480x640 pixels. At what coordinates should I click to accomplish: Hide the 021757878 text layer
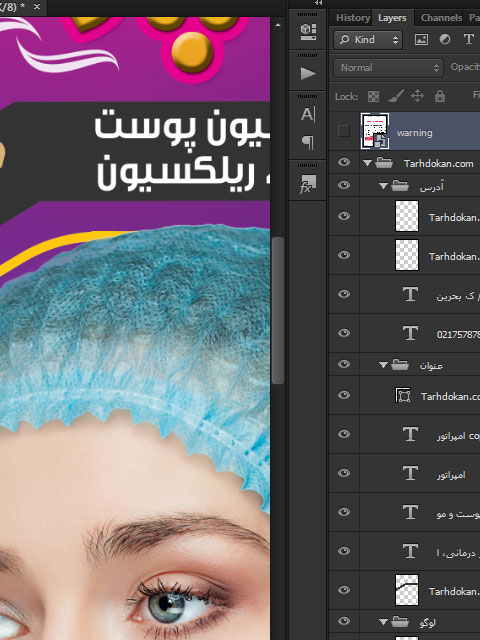(344, 333)
